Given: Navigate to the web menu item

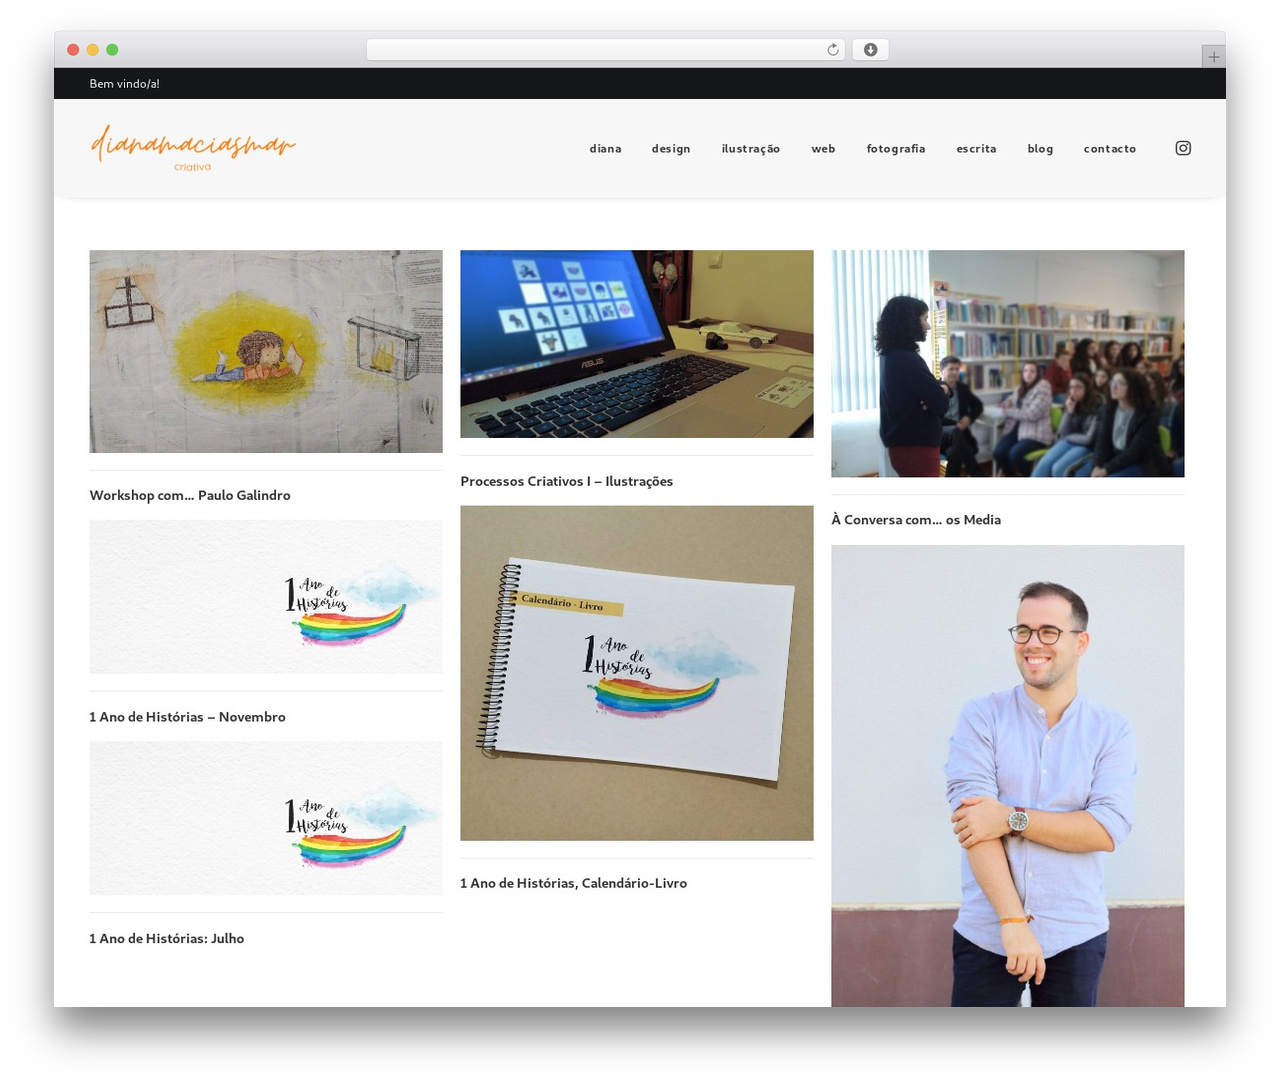Looking at the screenshot, I should tap(823, 149).
